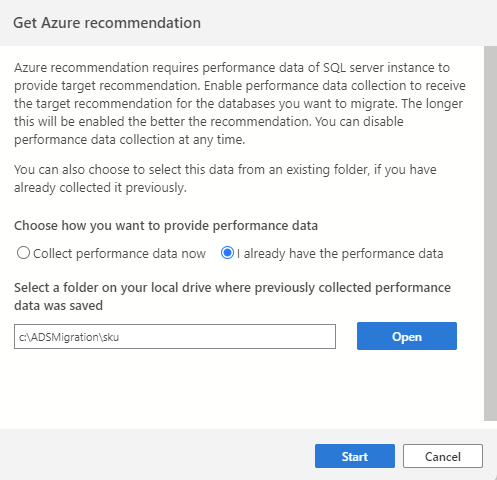Click the Start button
The width and height of the screenshot is (497, 480).
355,456
